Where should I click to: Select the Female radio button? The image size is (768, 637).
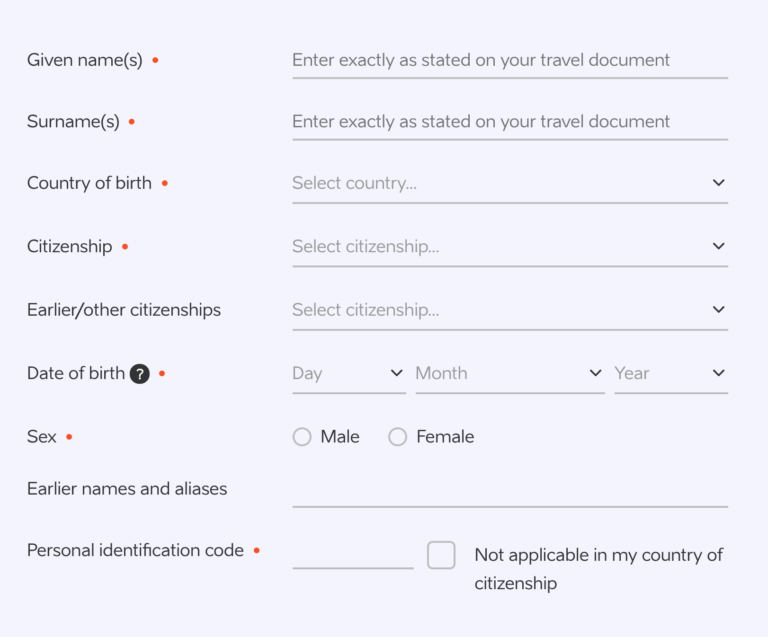pos(397,437)
